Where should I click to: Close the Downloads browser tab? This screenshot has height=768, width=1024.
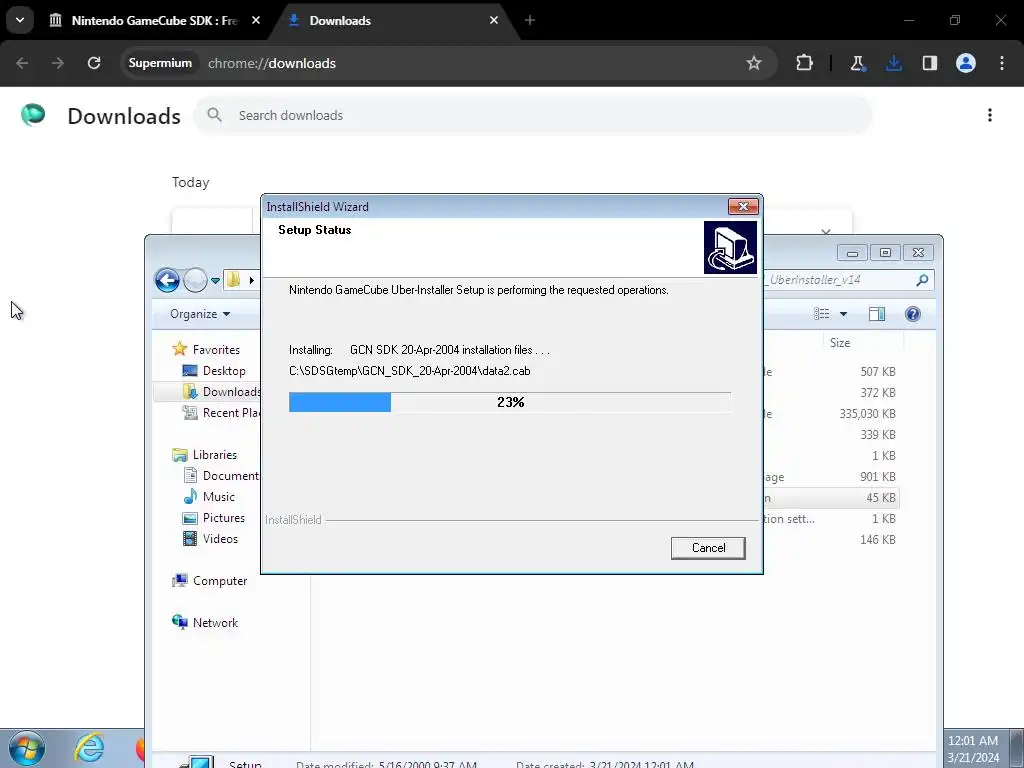(x=494, y=20)
